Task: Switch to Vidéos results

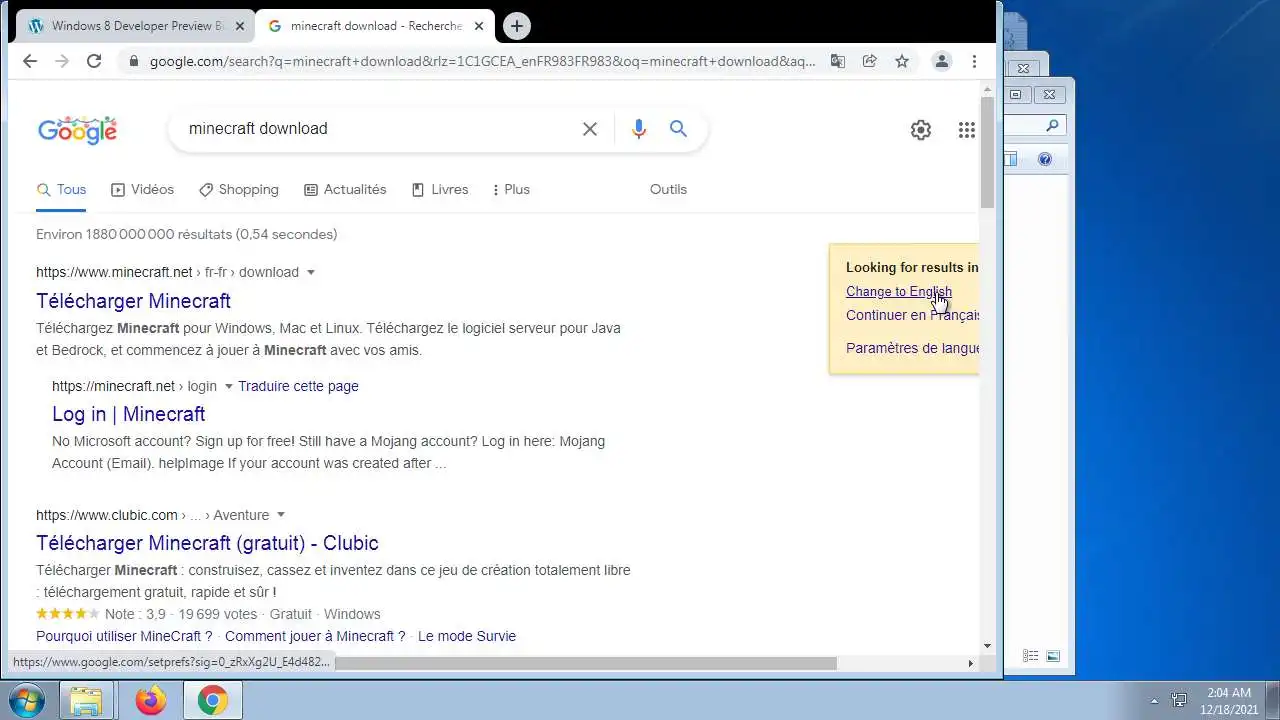Action: (x=142, y=189)
